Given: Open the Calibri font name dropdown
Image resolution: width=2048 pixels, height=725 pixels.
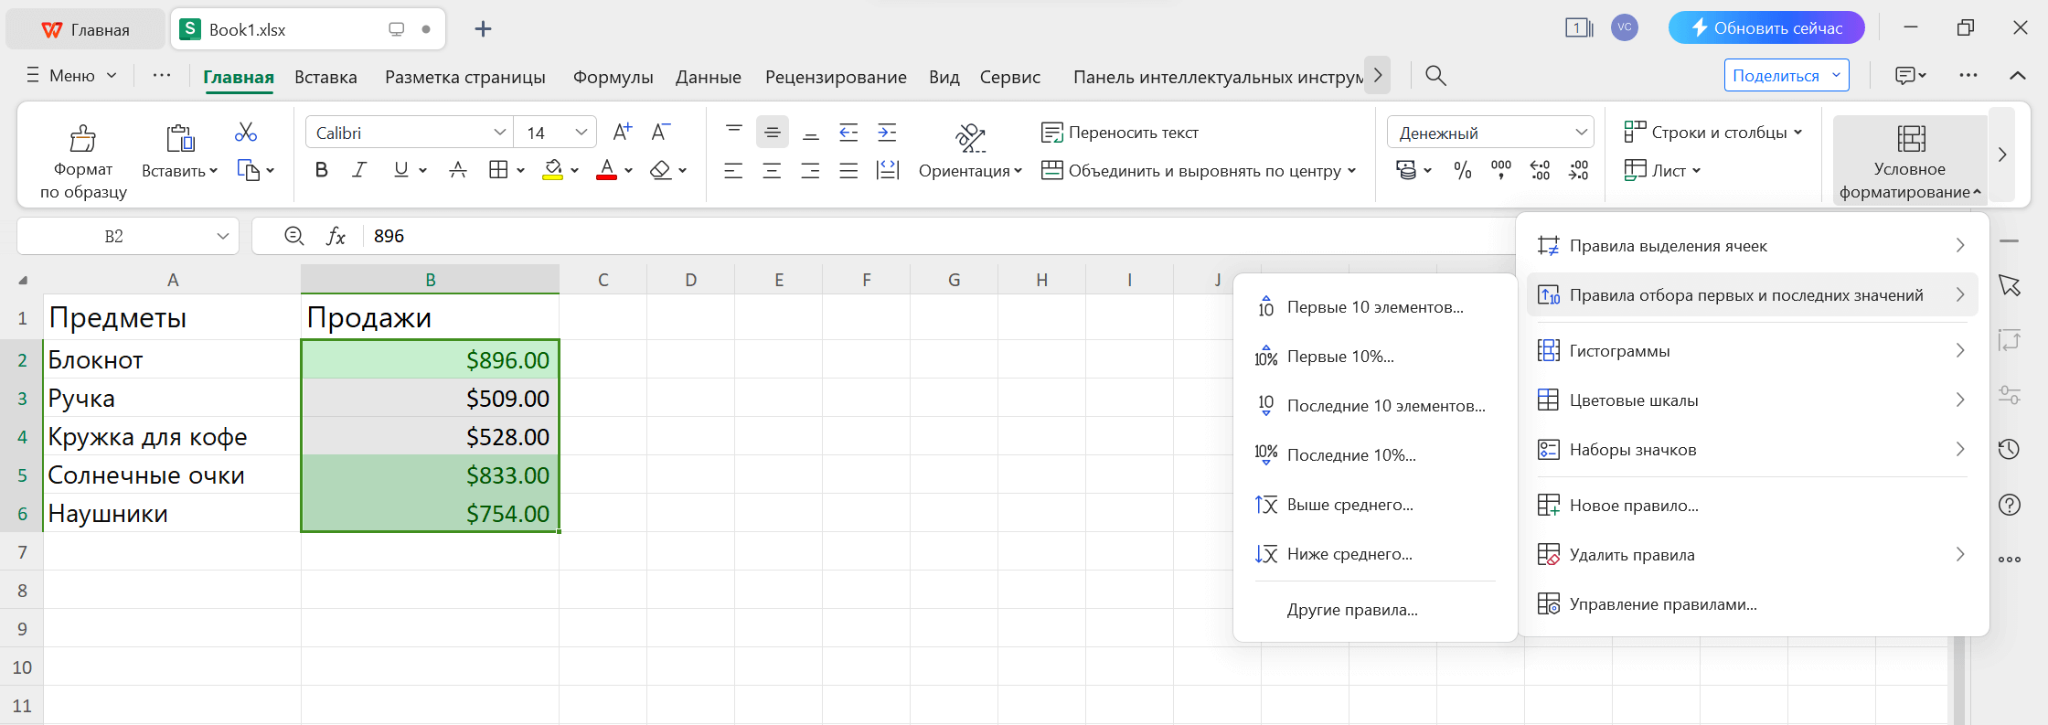Looking at the screenshot, I should click(x=499, y=133).
